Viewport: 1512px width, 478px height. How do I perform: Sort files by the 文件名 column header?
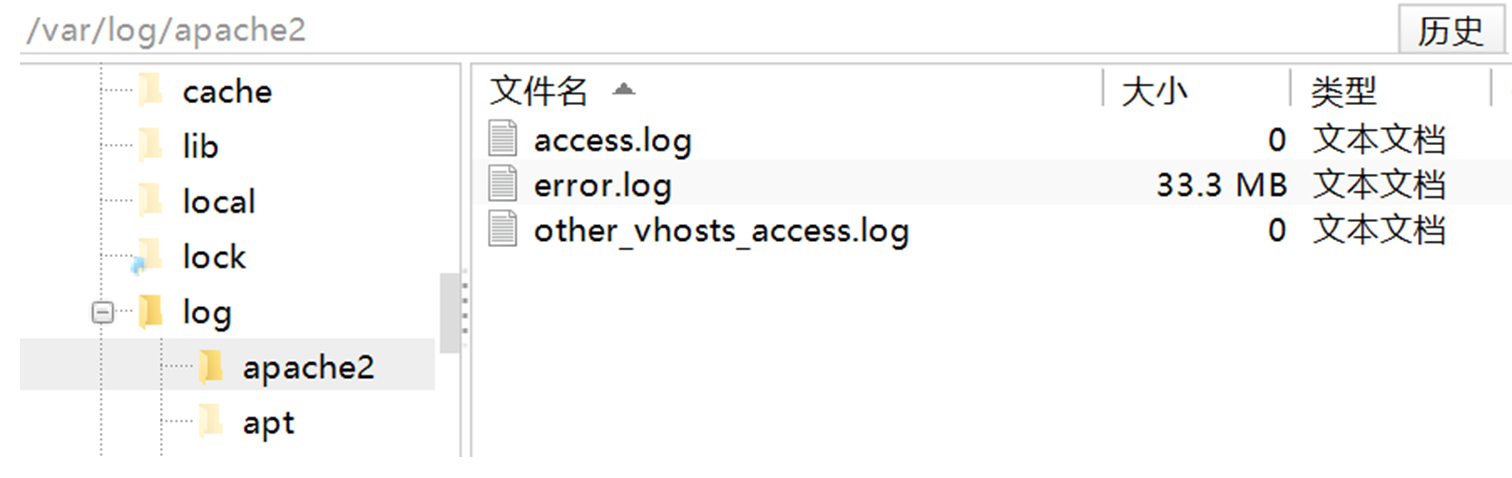tap(538, 91)
